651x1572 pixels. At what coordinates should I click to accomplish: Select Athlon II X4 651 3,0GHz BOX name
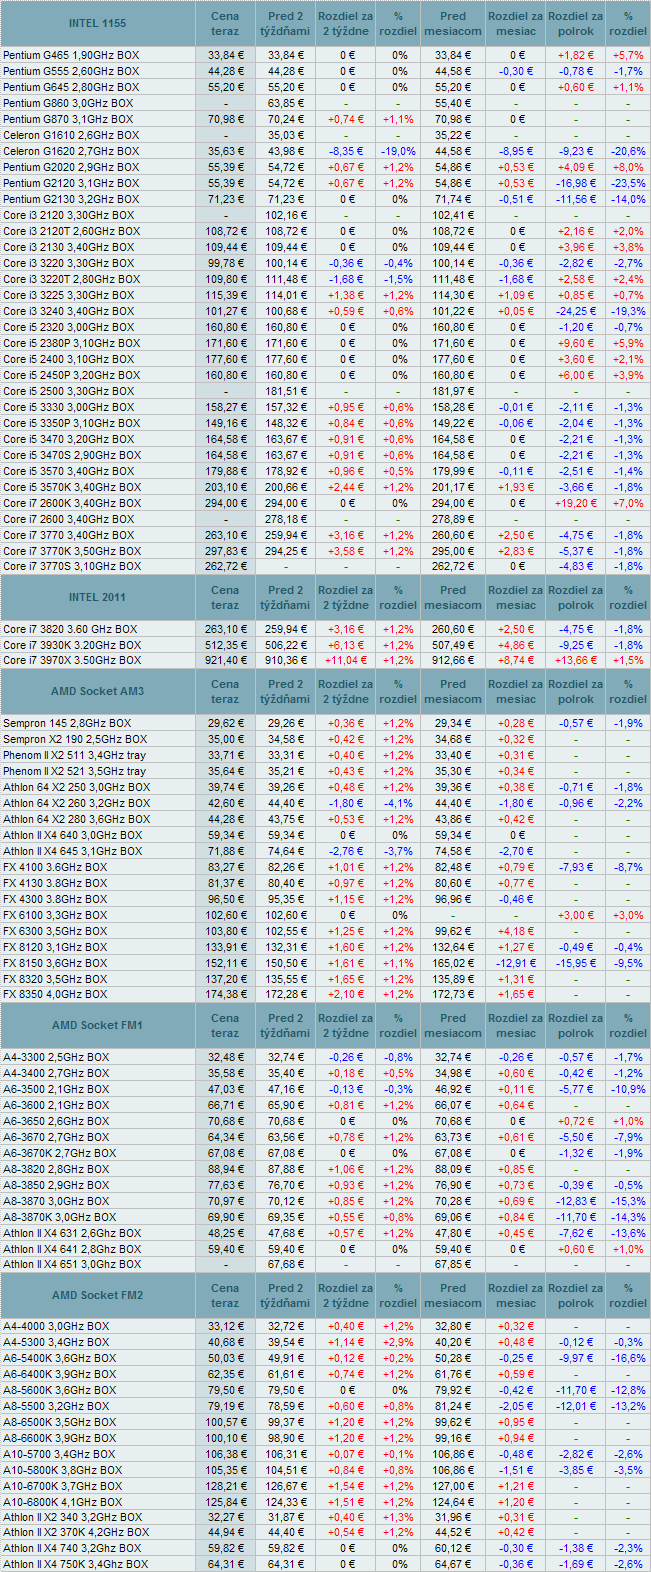click(x=72, y=1264)
